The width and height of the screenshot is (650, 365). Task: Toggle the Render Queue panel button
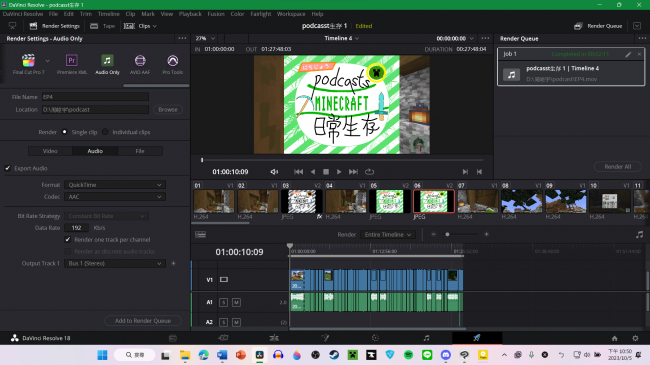[x=598, y=26]
